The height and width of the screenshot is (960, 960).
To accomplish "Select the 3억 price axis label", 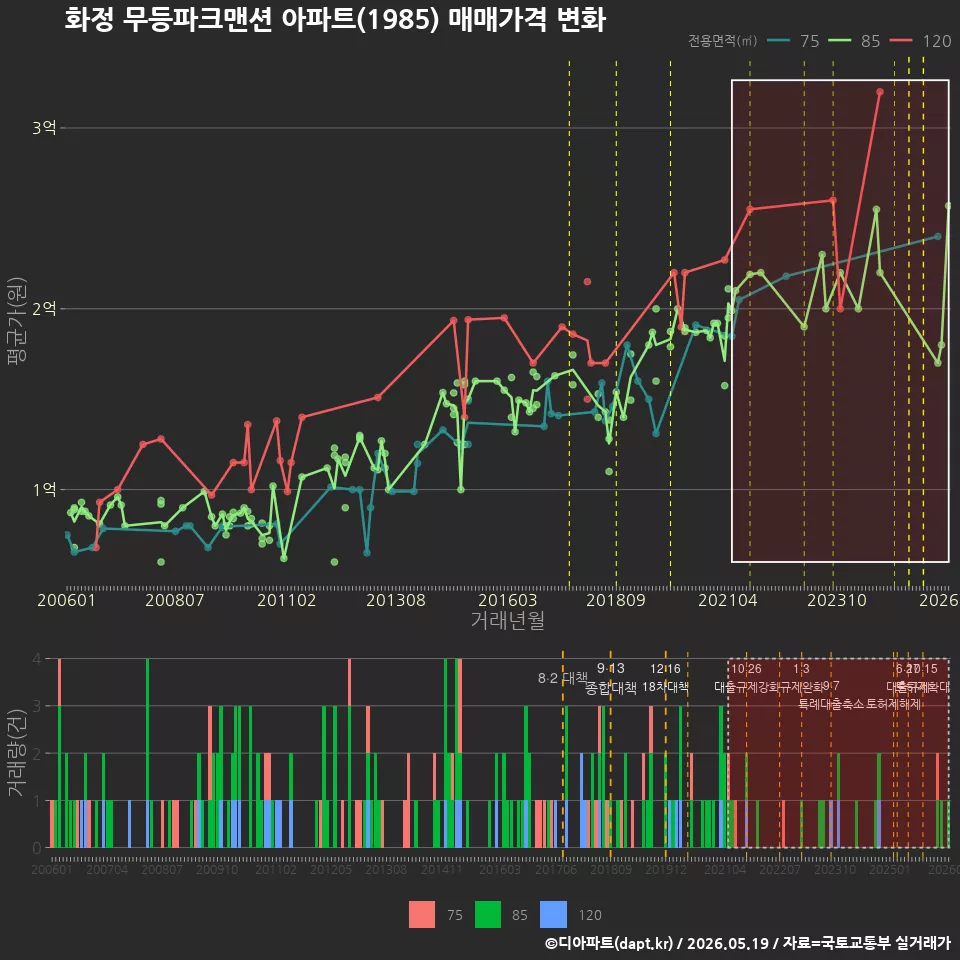I will 44,127.
